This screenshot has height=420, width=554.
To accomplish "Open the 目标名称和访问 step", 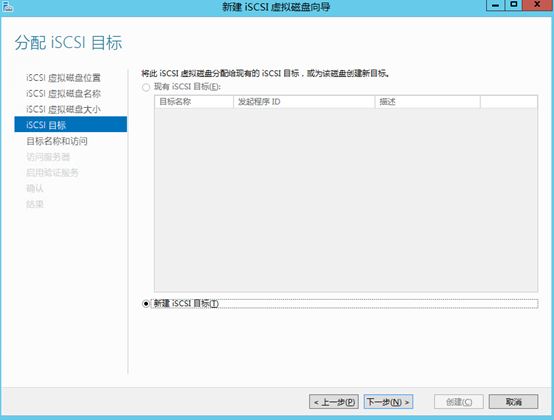I will coord(57,141).
